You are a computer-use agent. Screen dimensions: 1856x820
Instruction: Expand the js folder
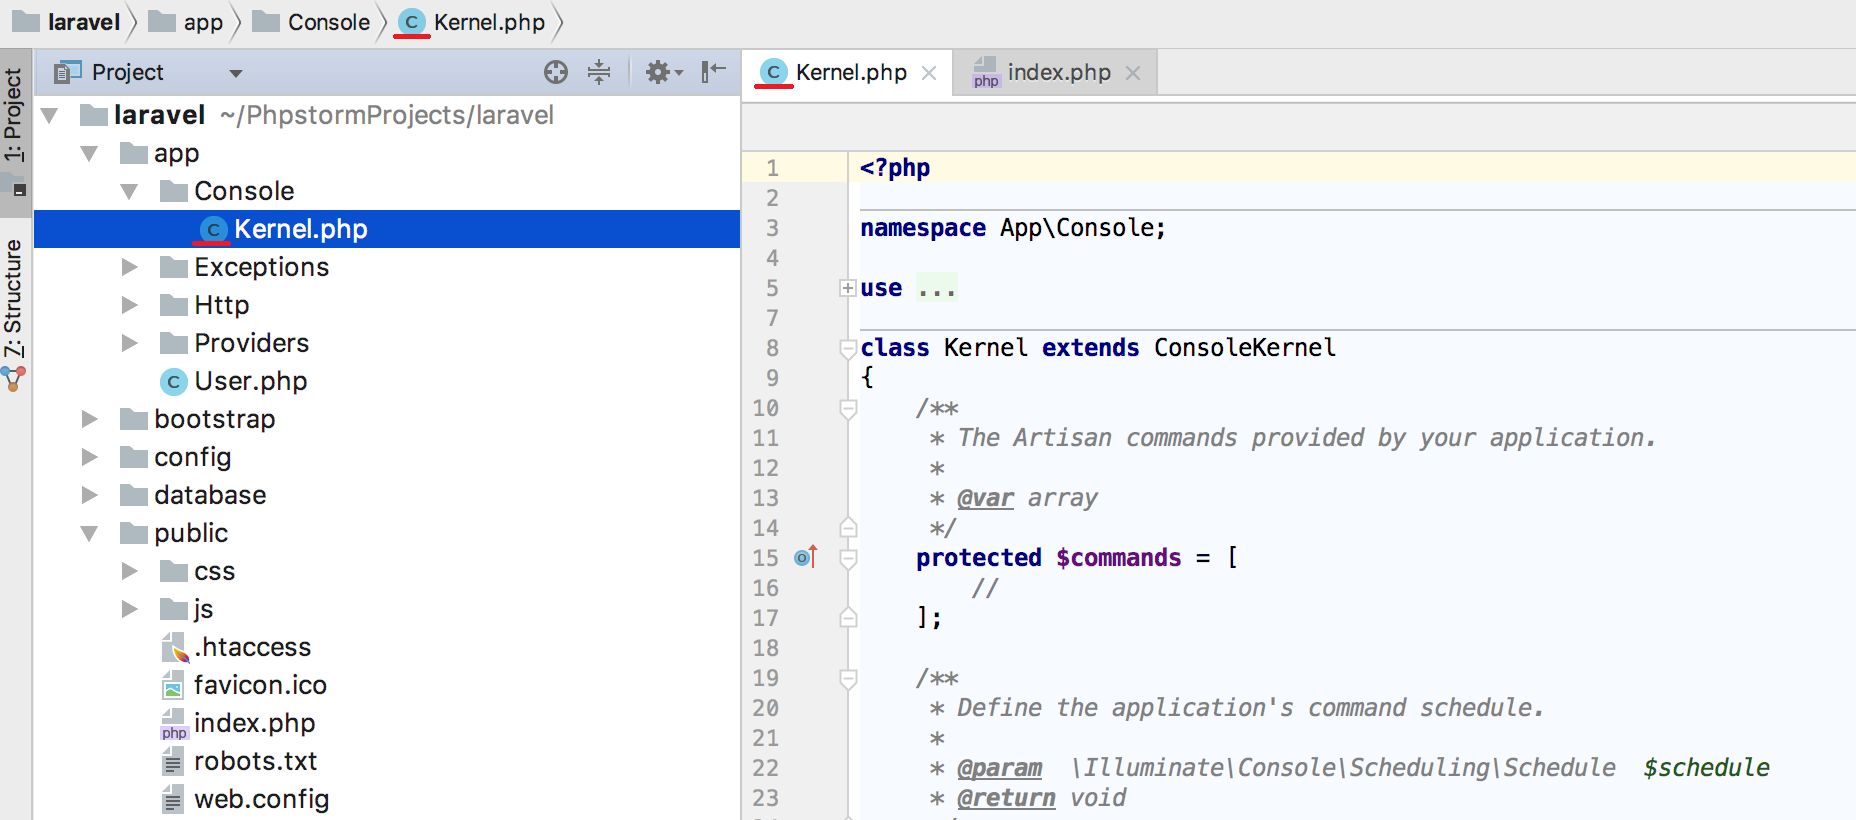pyautogui.click(x=129, y=609)
